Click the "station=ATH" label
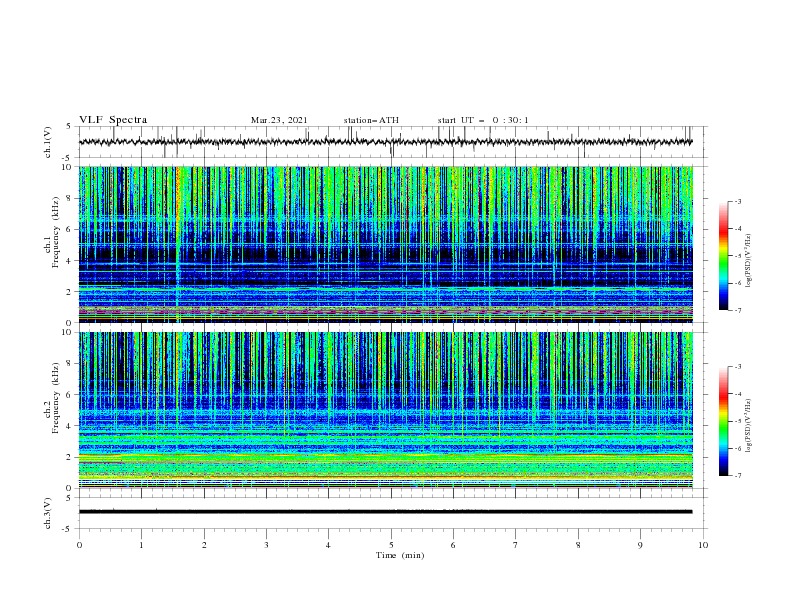 click(x=371, y=120)
